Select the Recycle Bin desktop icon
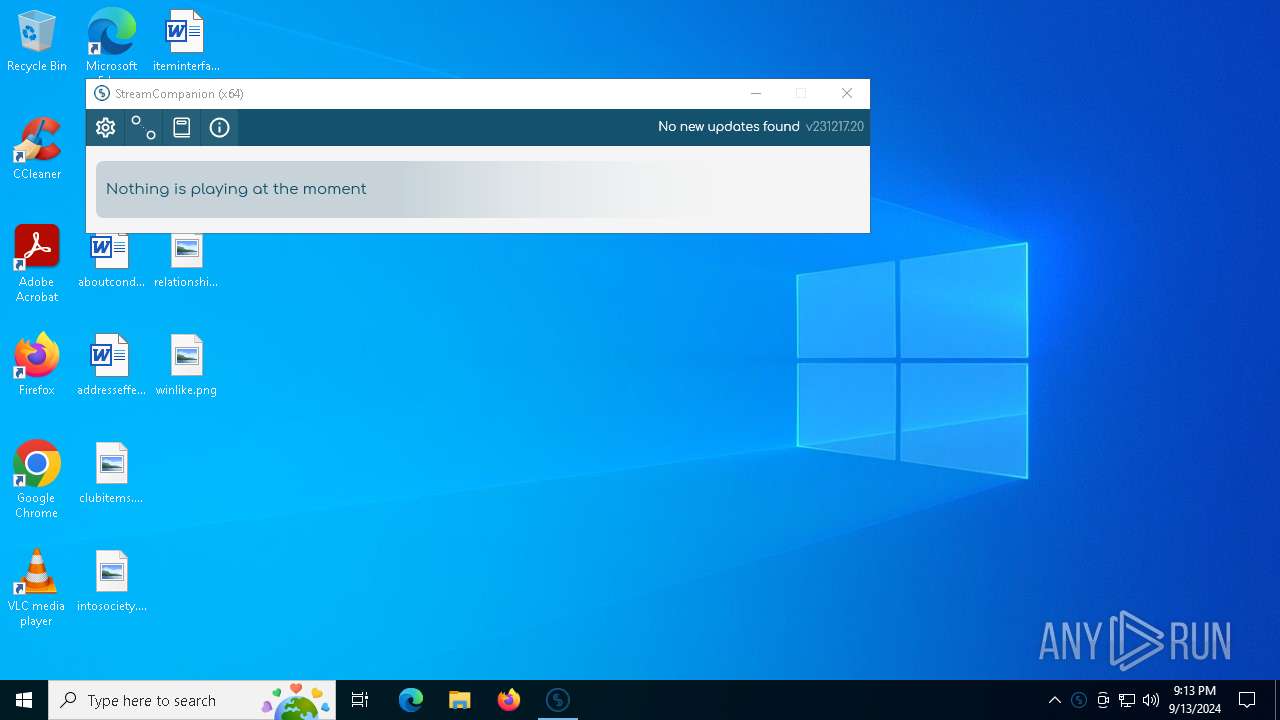 pos(37,41)
